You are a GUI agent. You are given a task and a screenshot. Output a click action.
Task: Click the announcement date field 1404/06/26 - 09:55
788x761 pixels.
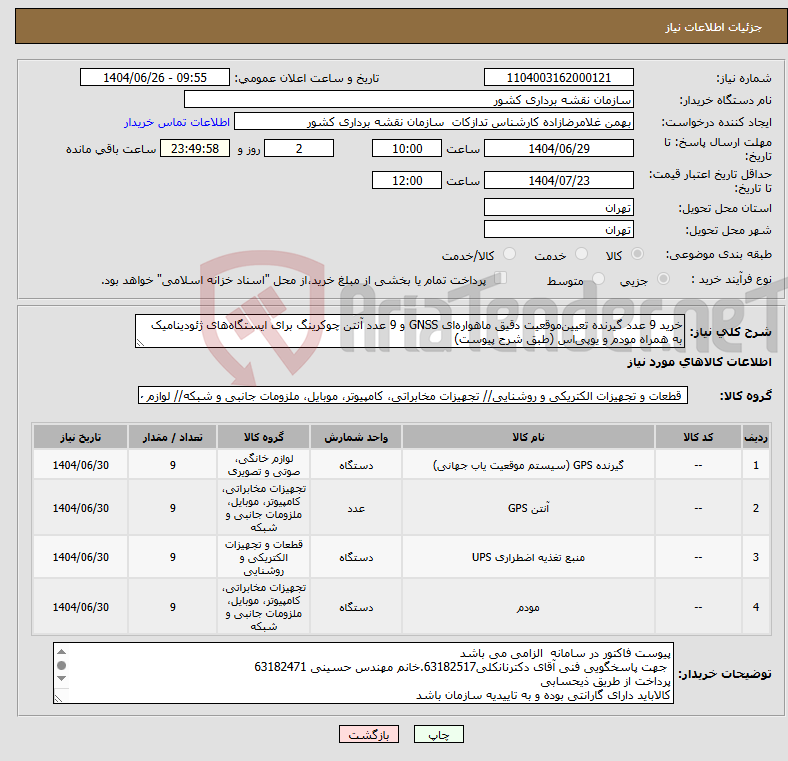[155, 77]
